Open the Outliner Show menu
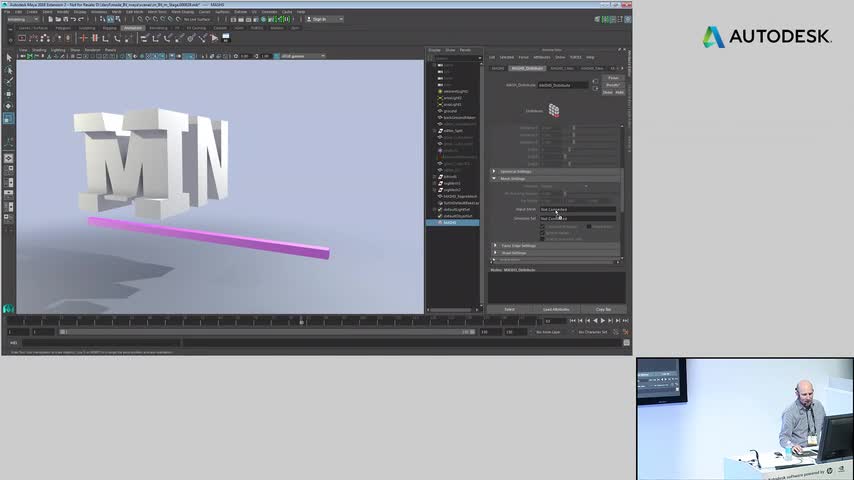 (x=450, y=50)
